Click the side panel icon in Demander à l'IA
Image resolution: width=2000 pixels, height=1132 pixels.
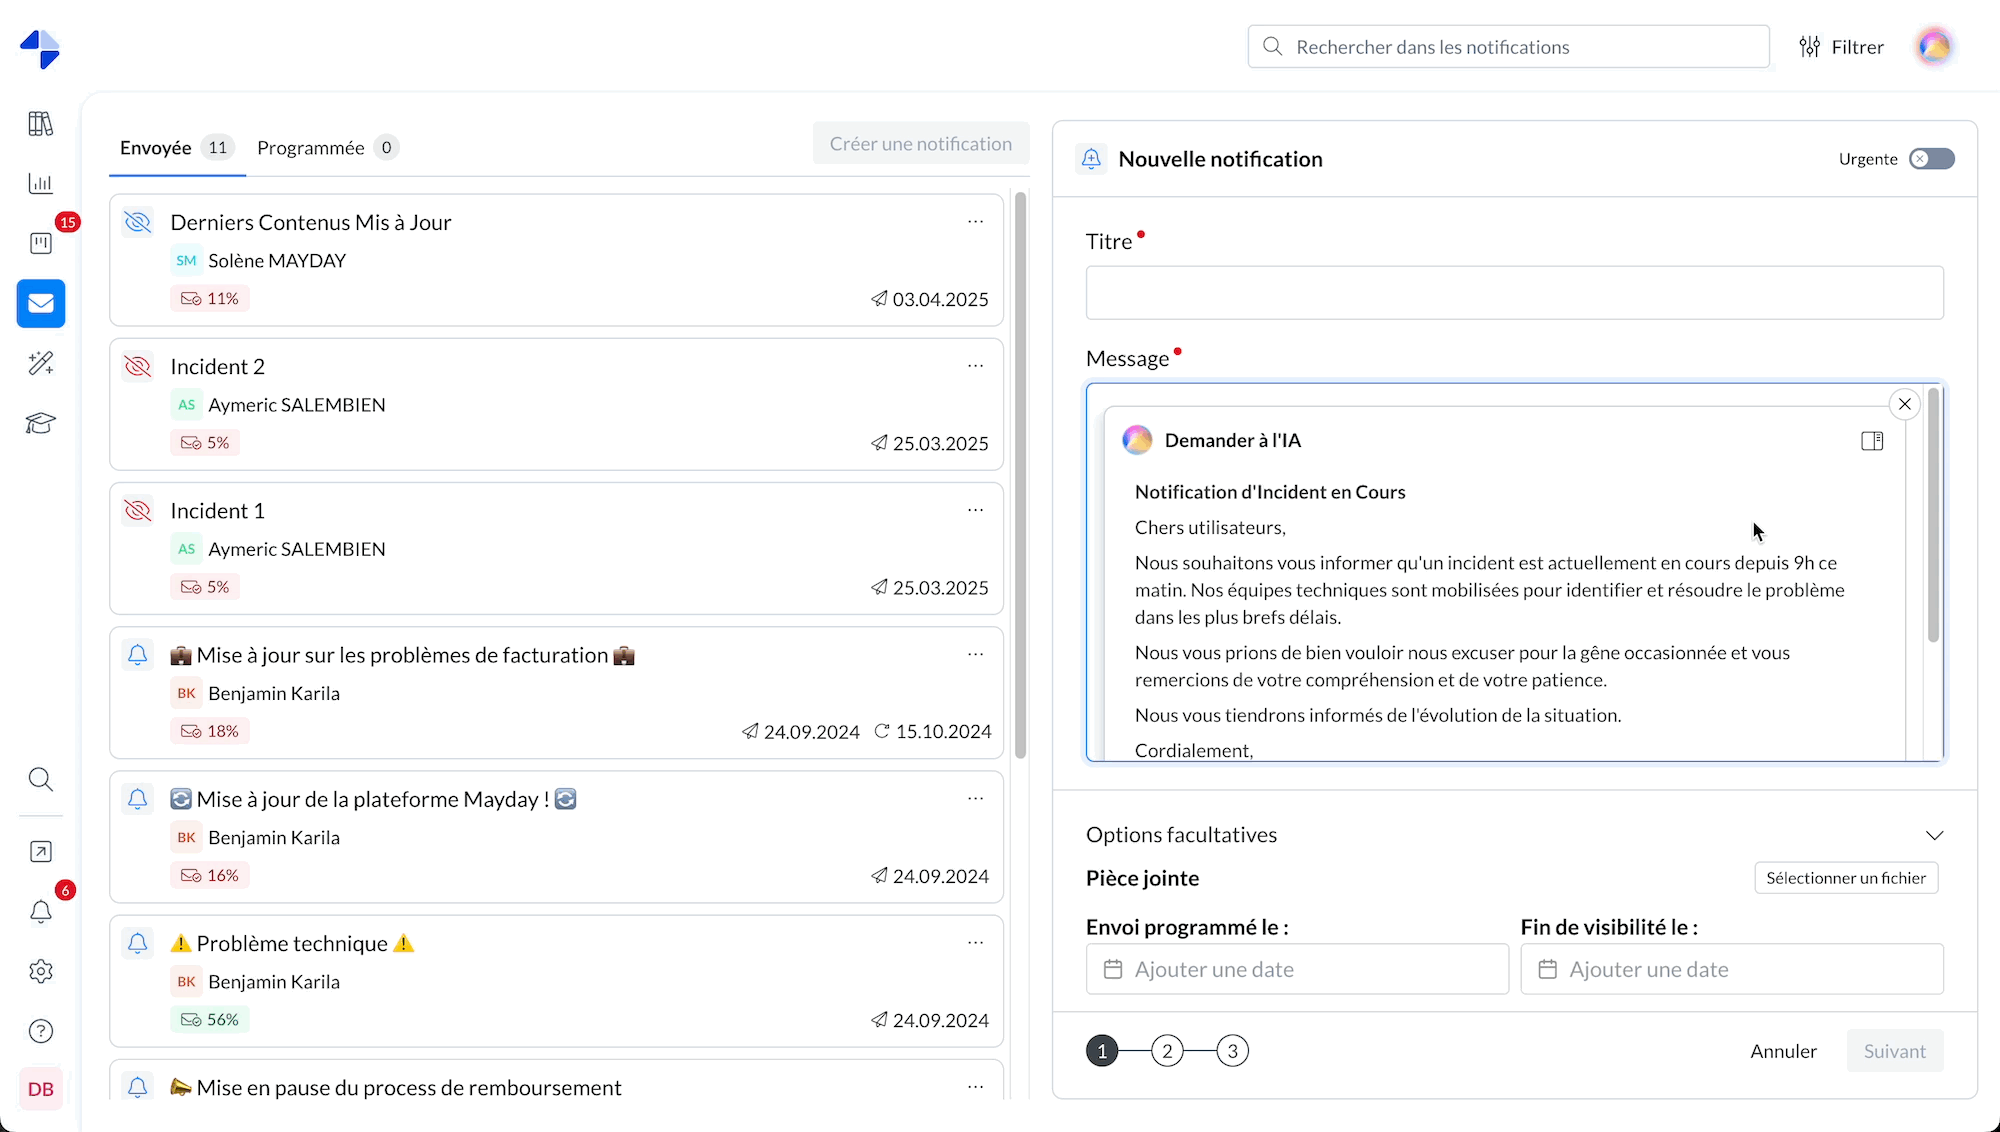coord(1872,441)
